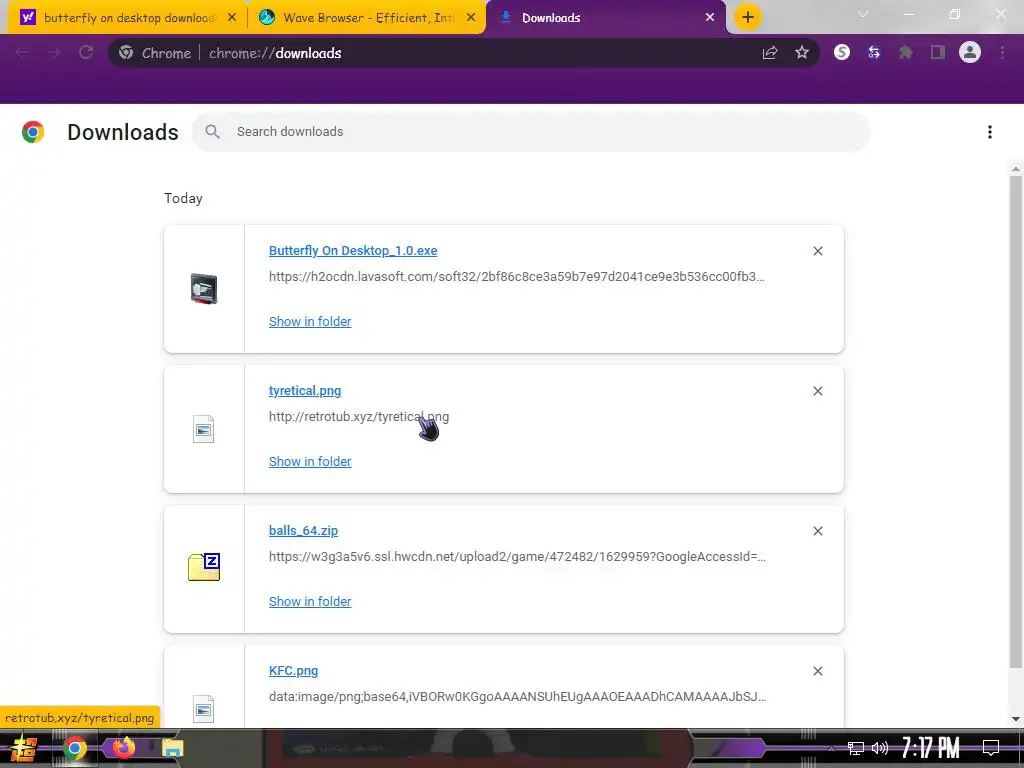The image size is (1024, 768).
Task: Click the Search downloads field
Action: point(531,132)
